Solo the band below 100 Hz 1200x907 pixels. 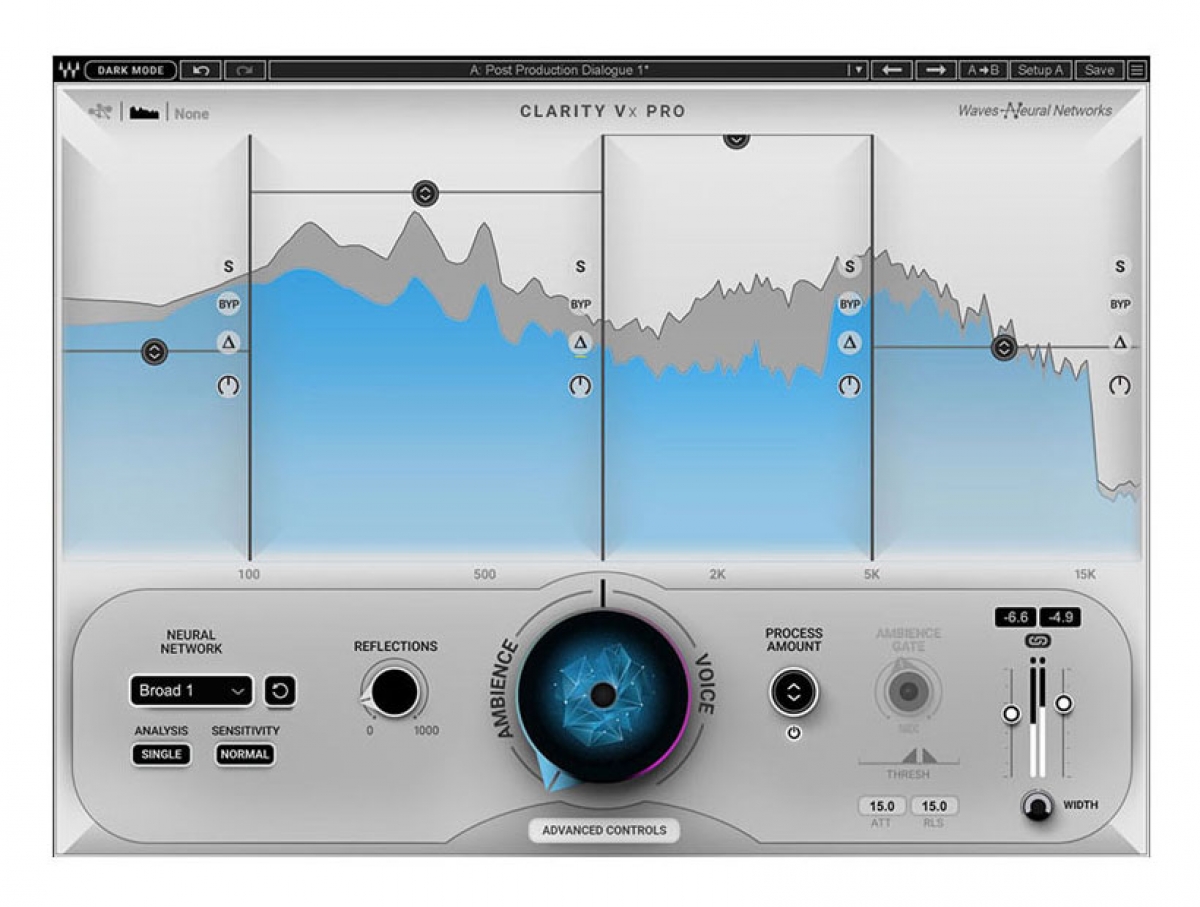pos(229,267)
